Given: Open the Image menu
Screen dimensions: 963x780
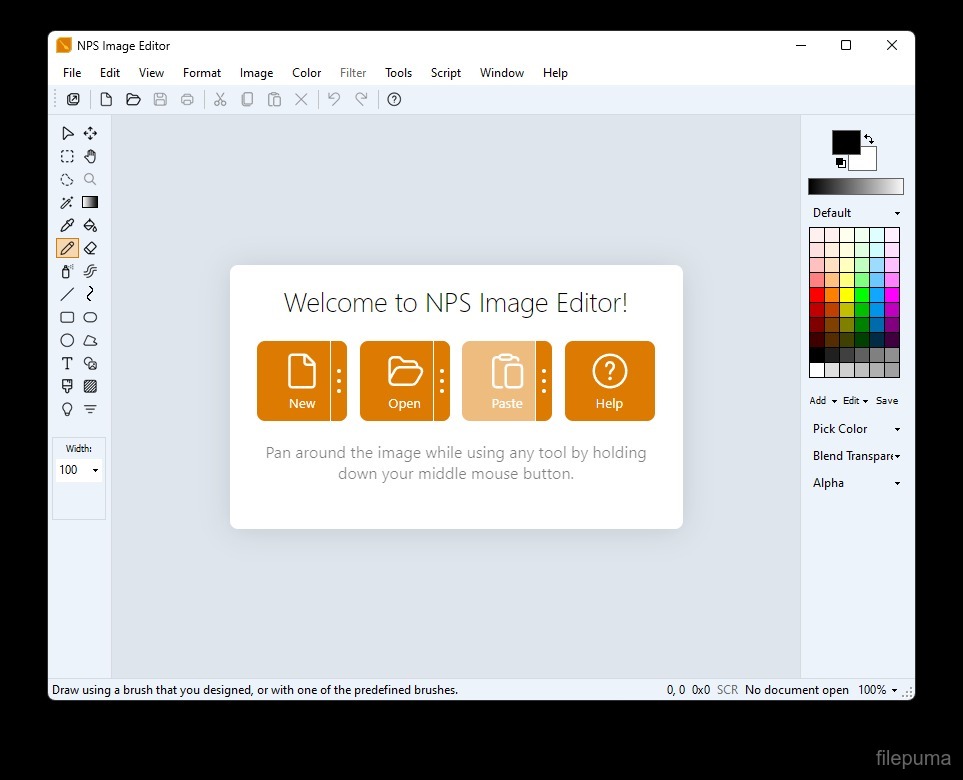Looking at the screenshot, I should coord(256,73).
